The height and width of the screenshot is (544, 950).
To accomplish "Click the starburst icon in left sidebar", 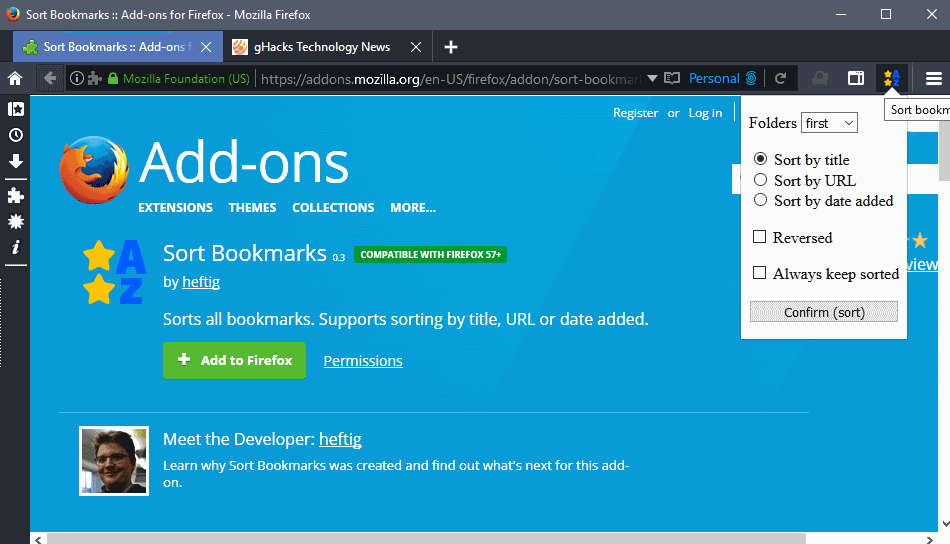I will point(16,222).
